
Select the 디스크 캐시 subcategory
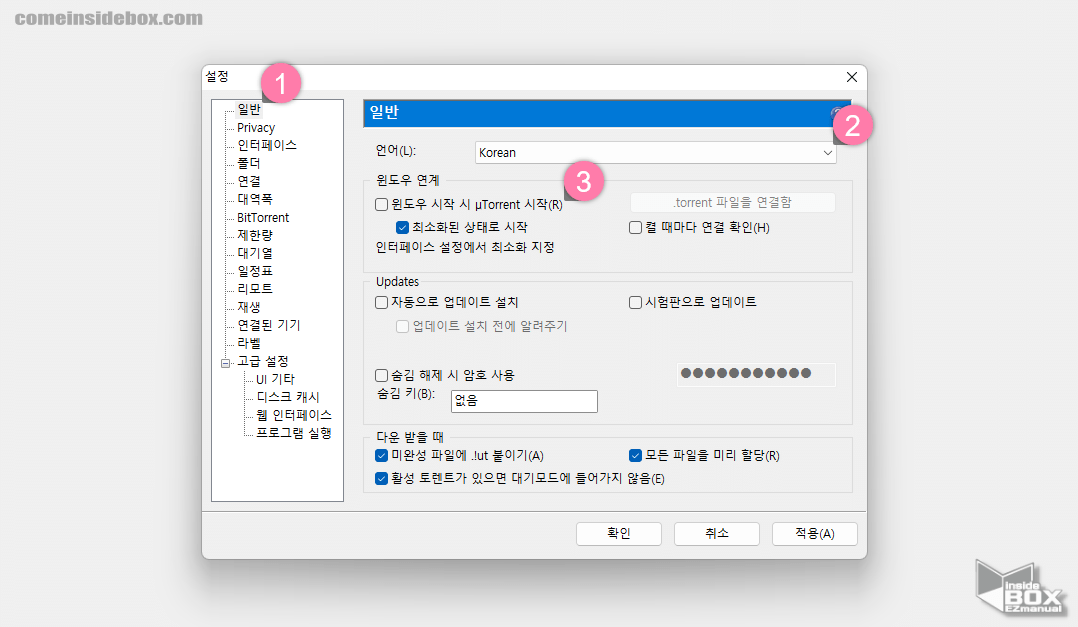[x=287, y=397]
